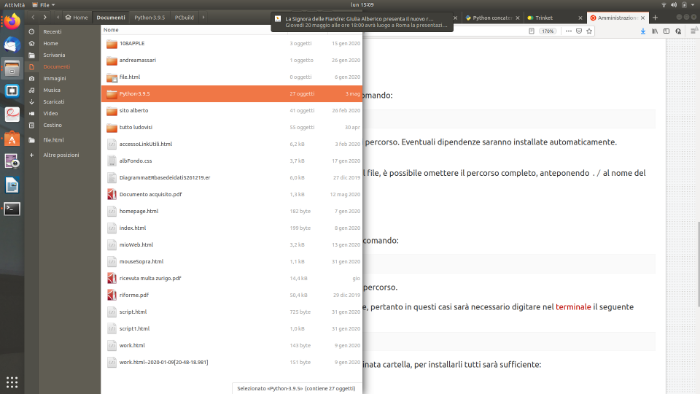This screenshot has width=700, height=394.
Task: Toggle reader view in address bar
Action: 531,31
